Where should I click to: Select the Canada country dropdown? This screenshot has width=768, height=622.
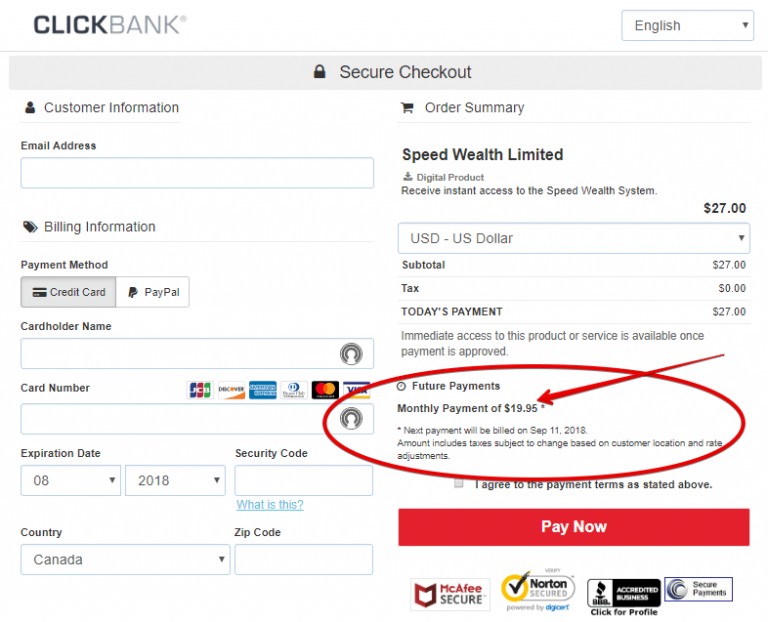[x=125, y=559]
